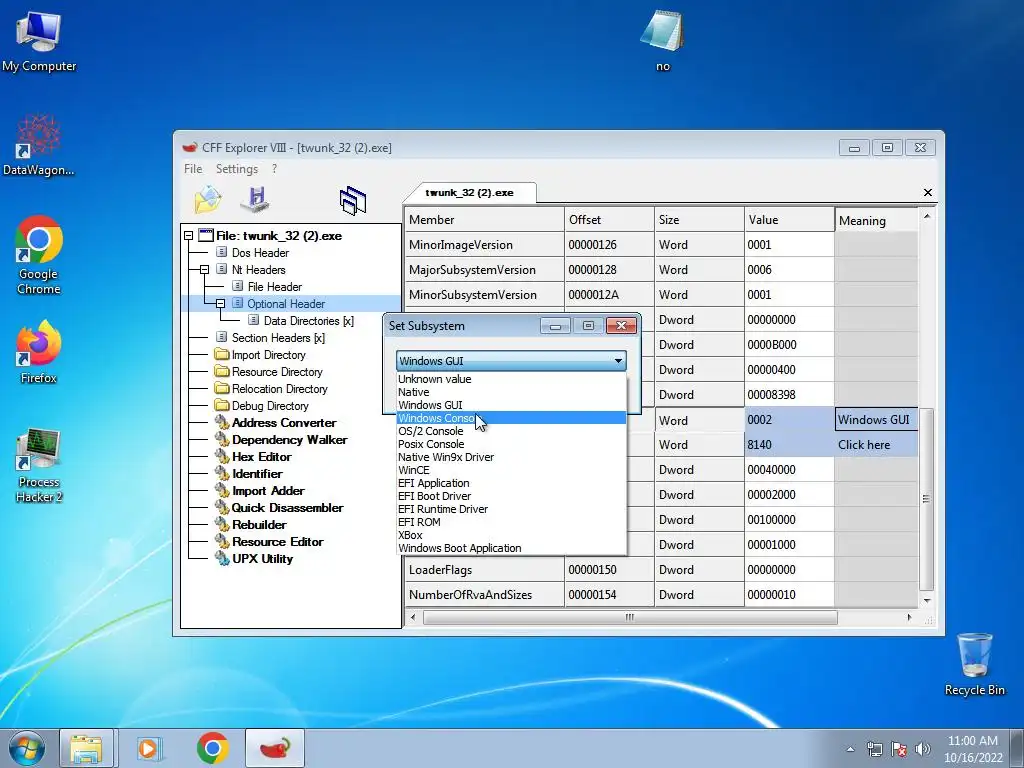Click the Member column header

click(x=484, y=219)
